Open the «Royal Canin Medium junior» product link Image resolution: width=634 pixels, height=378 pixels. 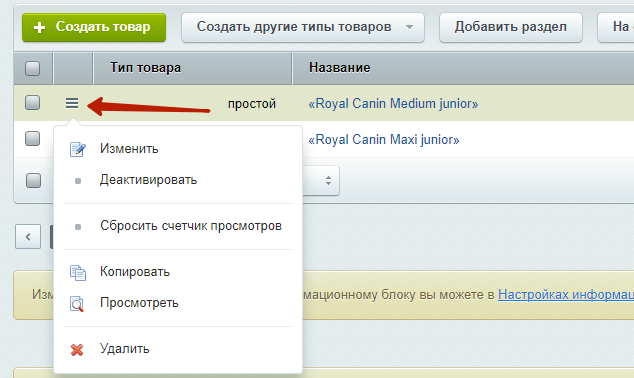click(x=393, y=103)
